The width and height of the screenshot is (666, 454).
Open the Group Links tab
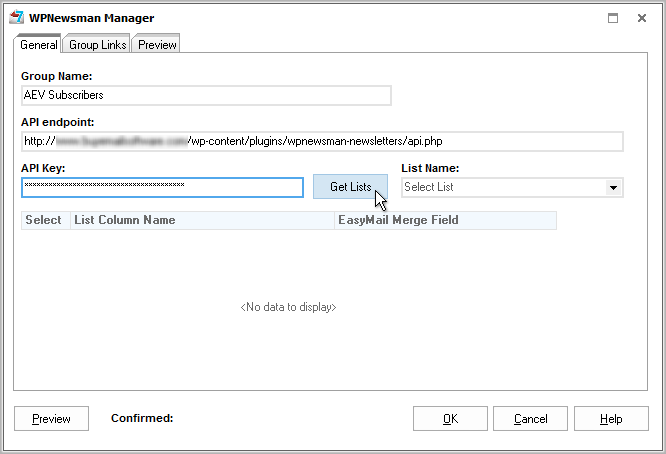tap(97, 44)
